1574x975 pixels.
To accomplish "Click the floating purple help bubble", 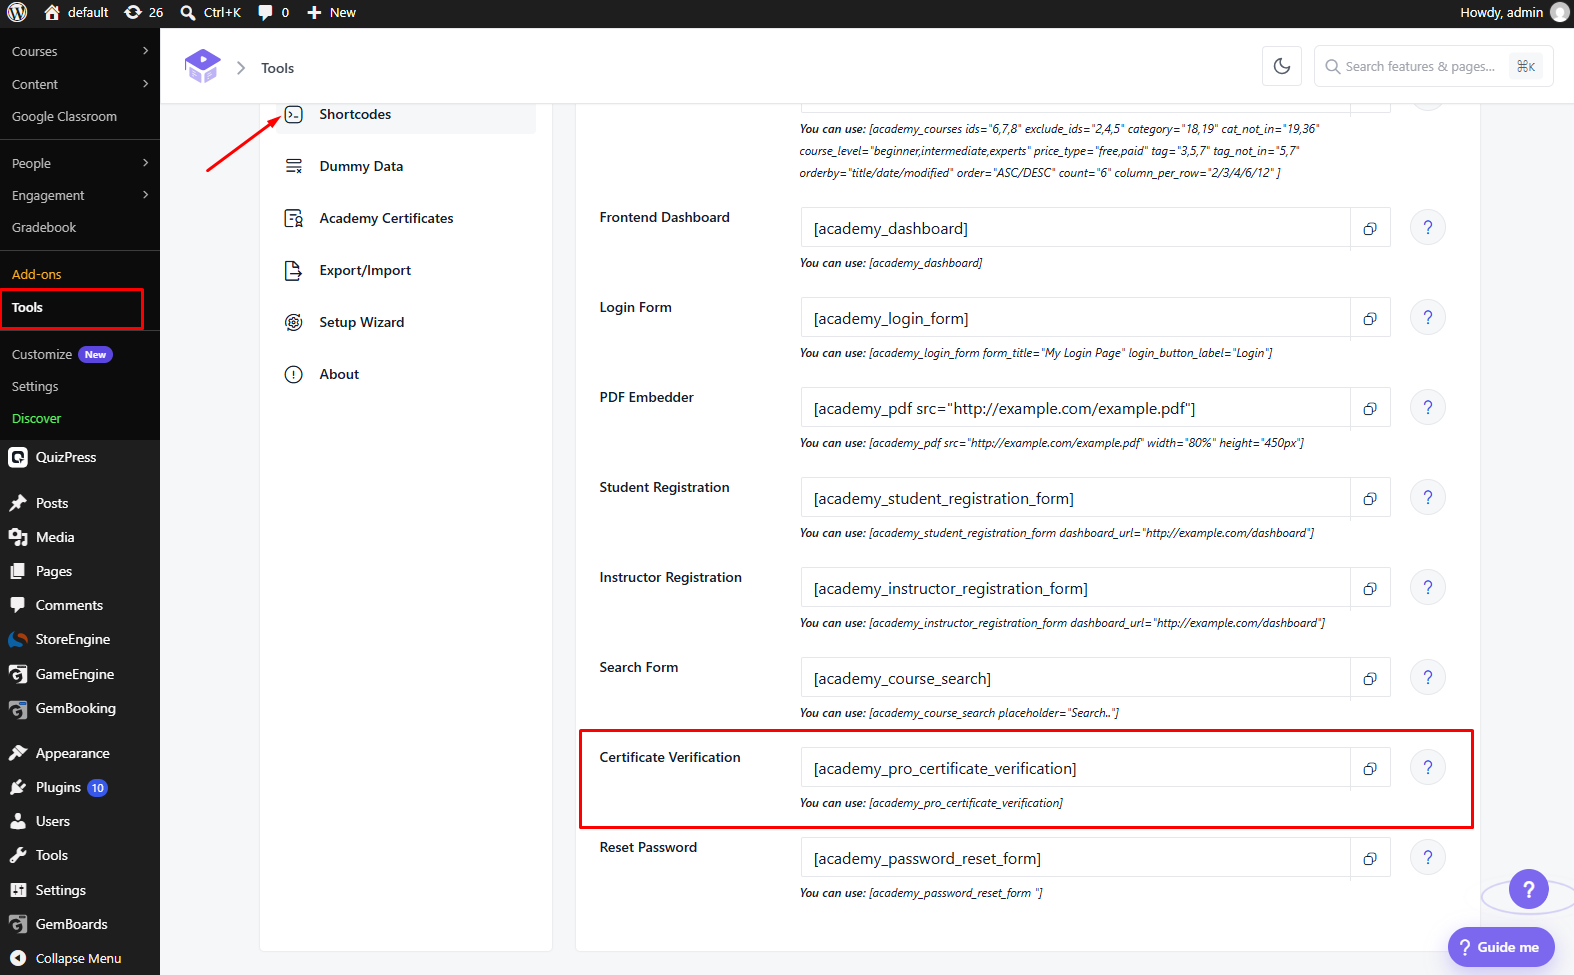I will coord(1528,889).
